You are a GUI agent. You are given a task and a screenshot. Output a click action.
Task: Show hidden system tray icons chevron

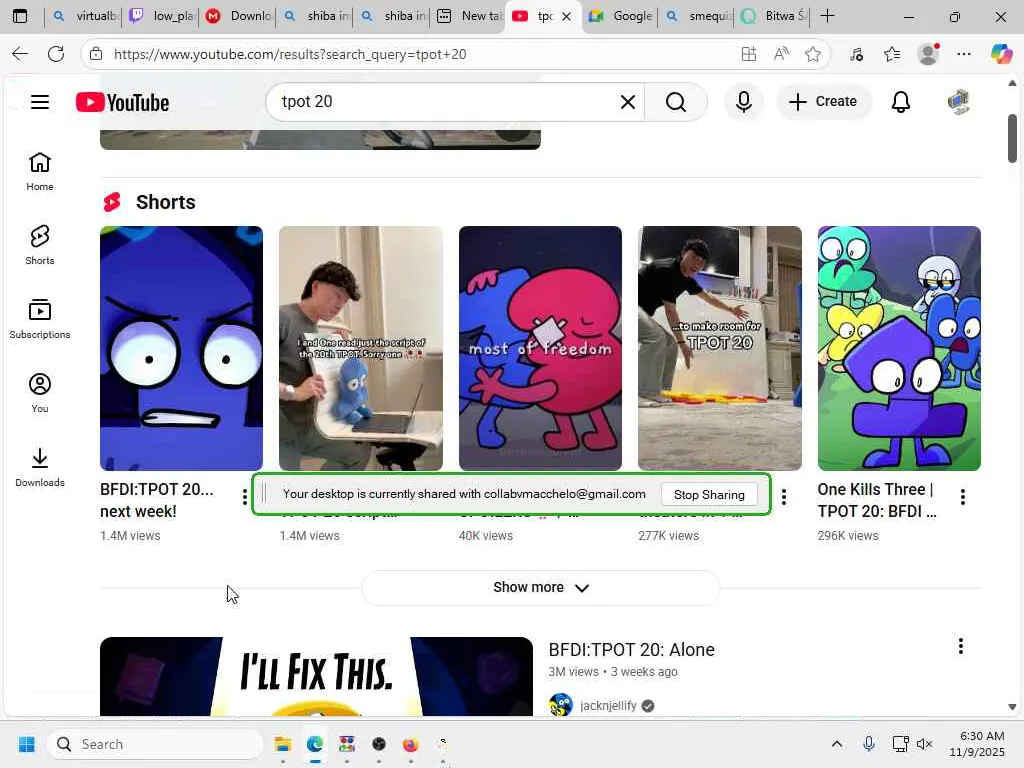coord(837,744)
